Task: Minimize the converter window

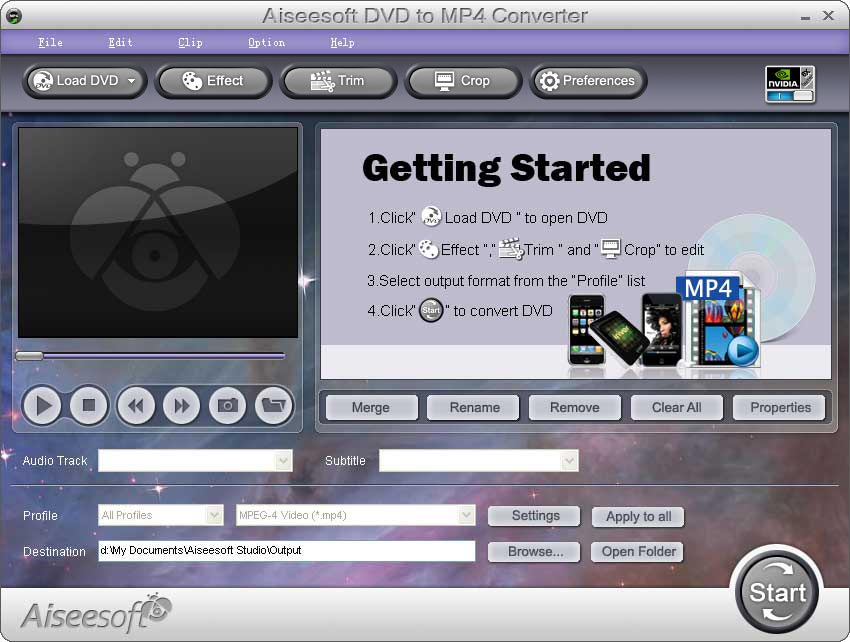Action: point(806,17)
